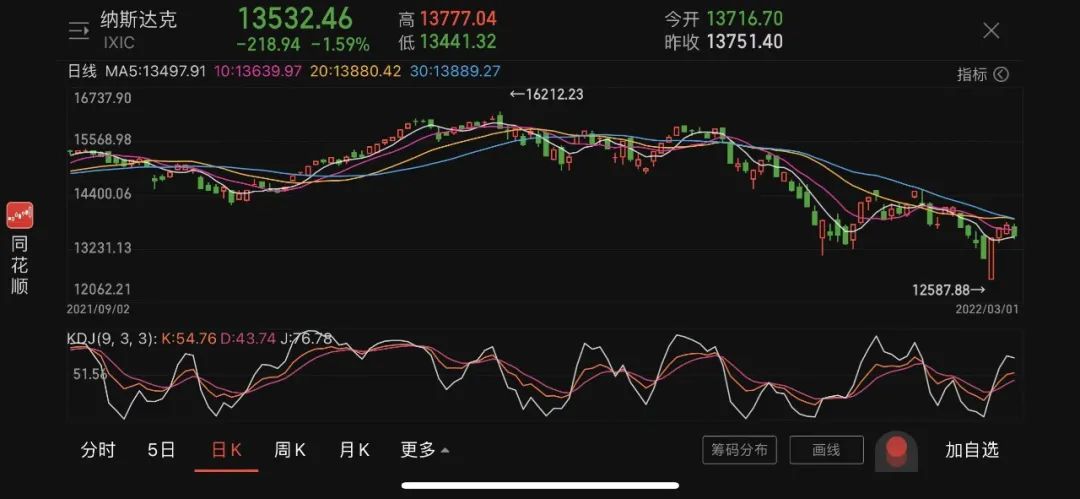Tap the 16212.23 high price marker
Image resolution: width=1080 pixels, height=499 pixels.
(x=546, y=94)
